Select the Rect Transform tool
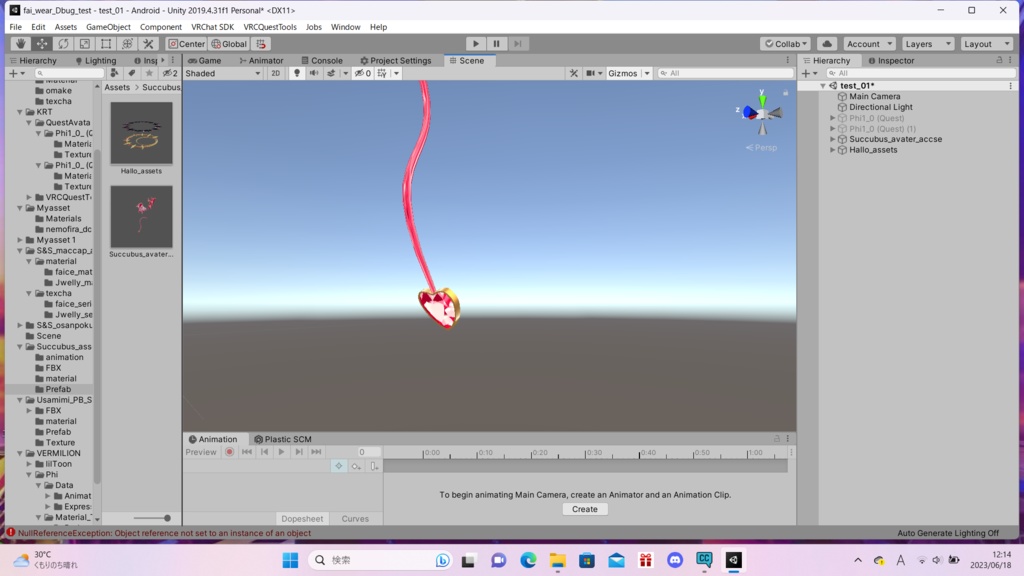This screenshot has width=1024, height=576. pos(106,44)
